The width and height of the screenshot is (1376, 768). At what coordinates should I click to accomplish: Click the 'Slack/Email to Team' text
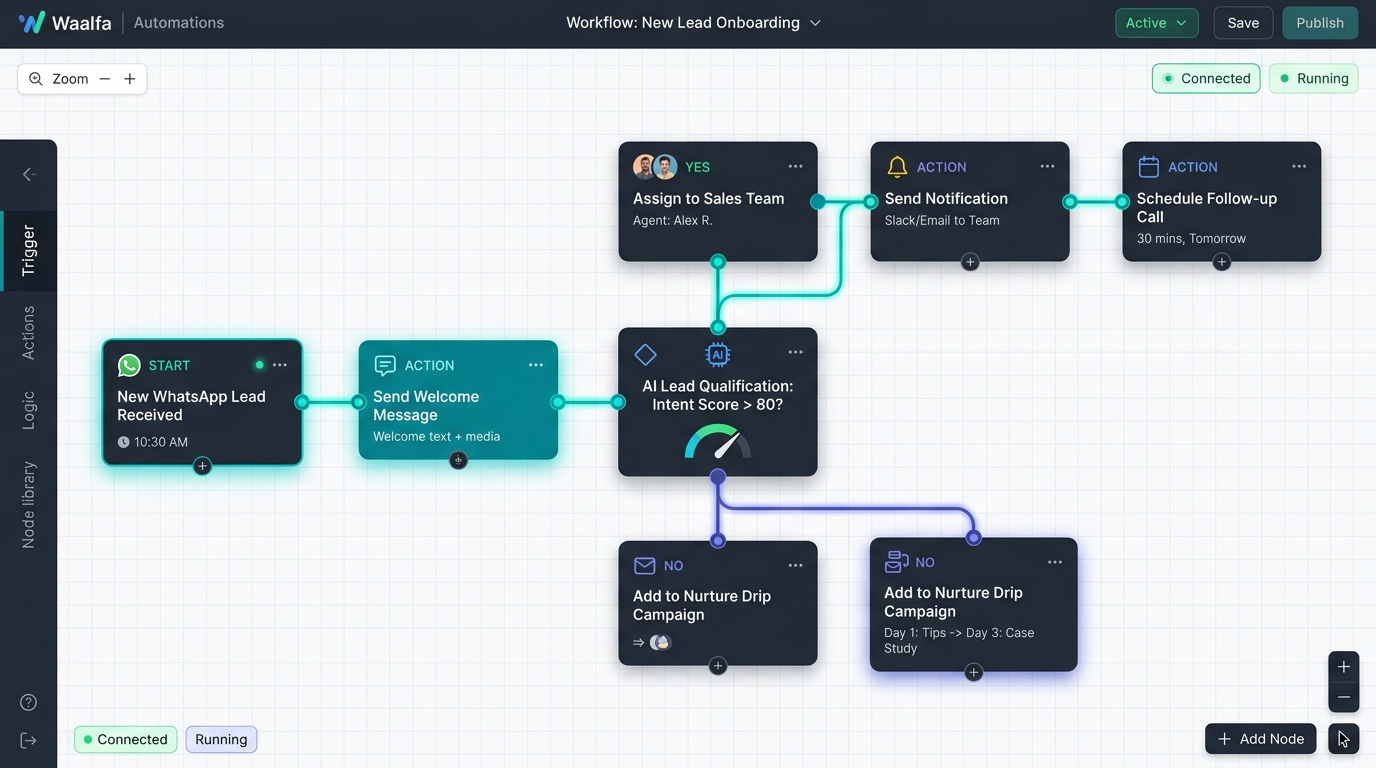942,220
